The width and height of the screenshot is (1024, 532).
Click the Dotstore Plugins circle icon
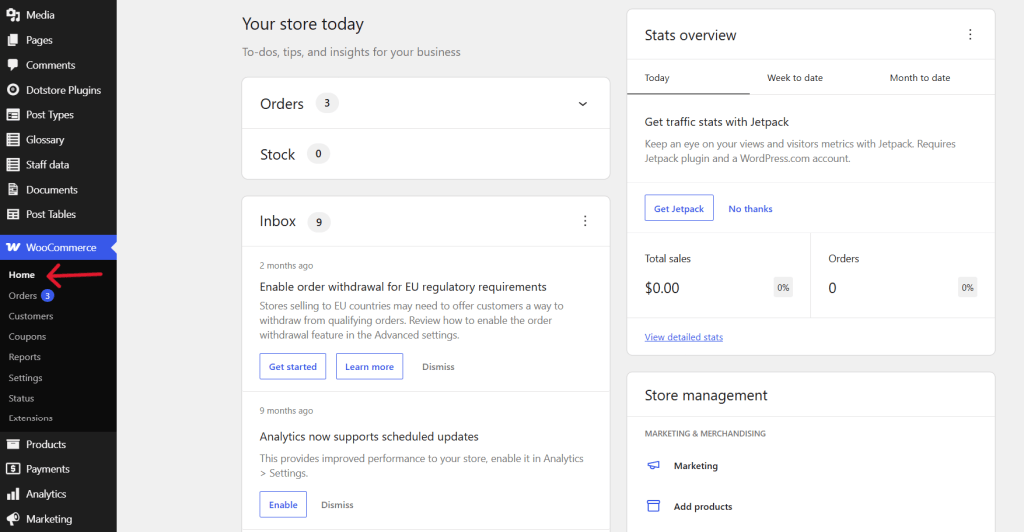[x=13, y=89]
